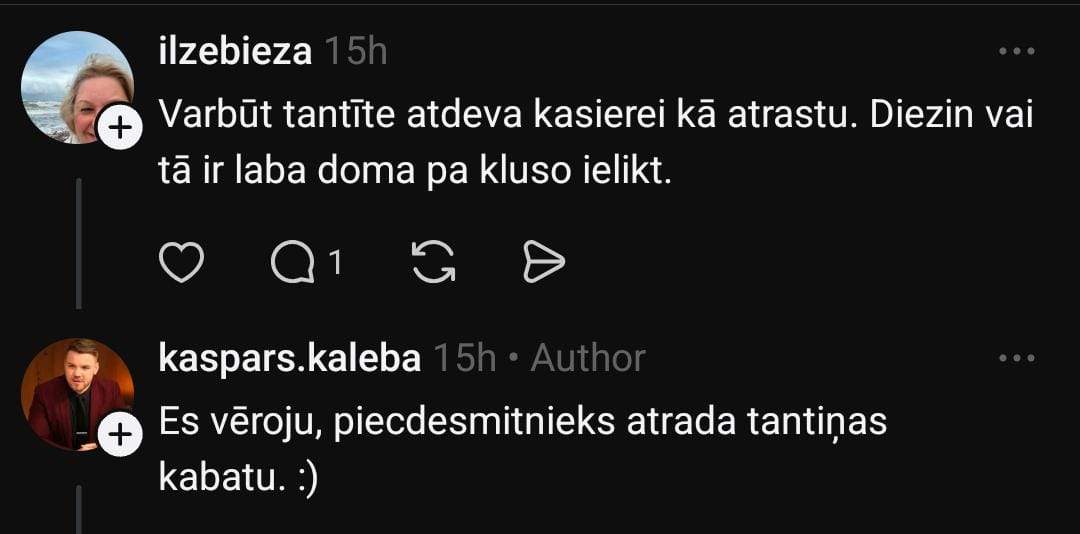Repost ilzebieza's comment using the arrows icon

pos(434,262)
